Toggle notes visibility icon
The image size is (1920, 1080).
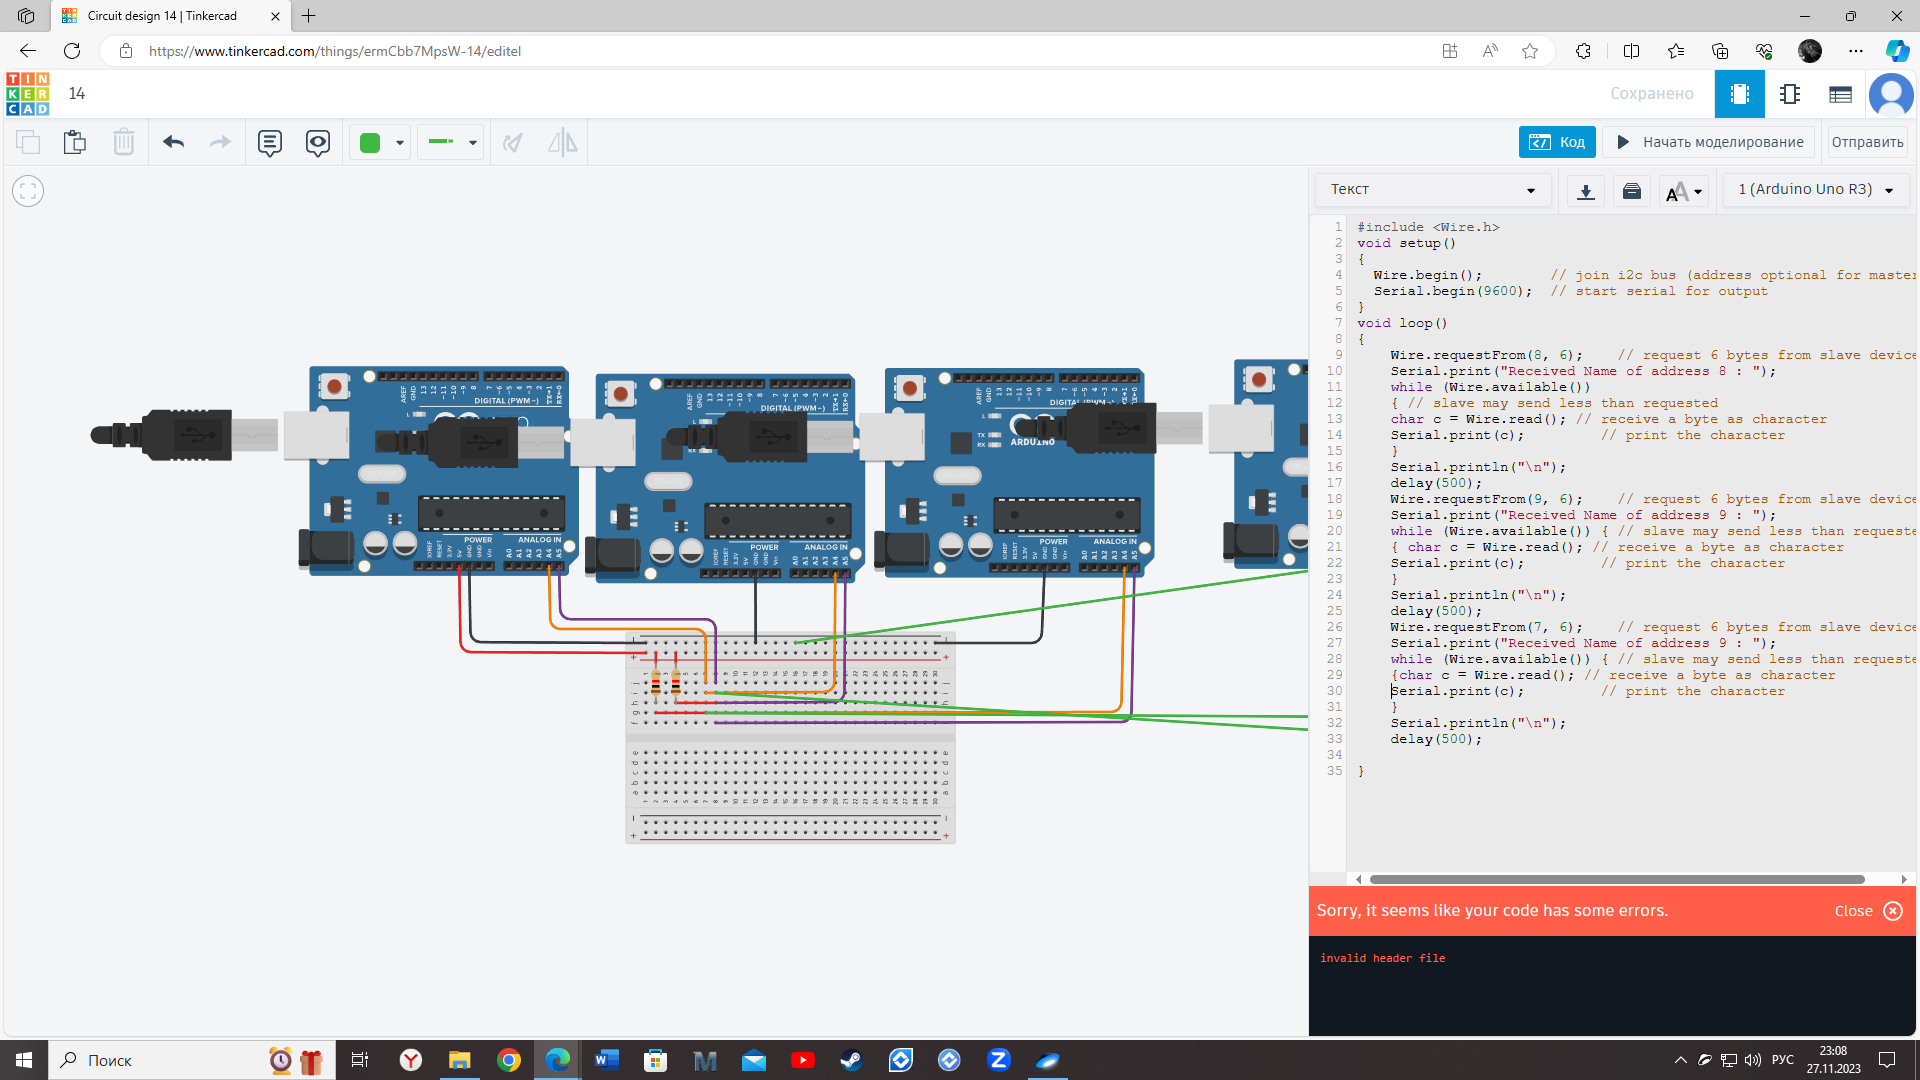point(318,142)
